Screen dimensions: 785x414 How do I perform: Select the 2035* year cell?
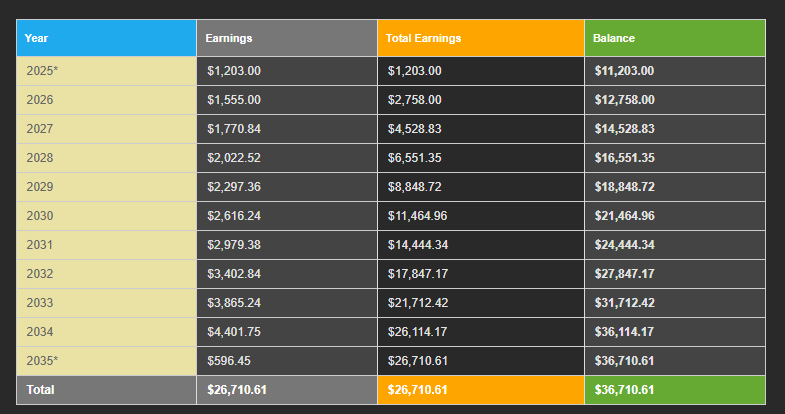click(107, 361)
